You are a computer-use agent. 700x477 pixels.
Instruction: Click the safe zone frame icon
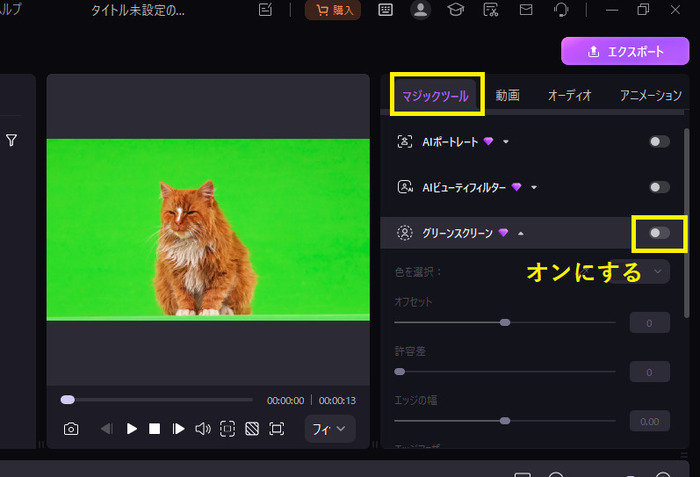(x=227, y=429)
